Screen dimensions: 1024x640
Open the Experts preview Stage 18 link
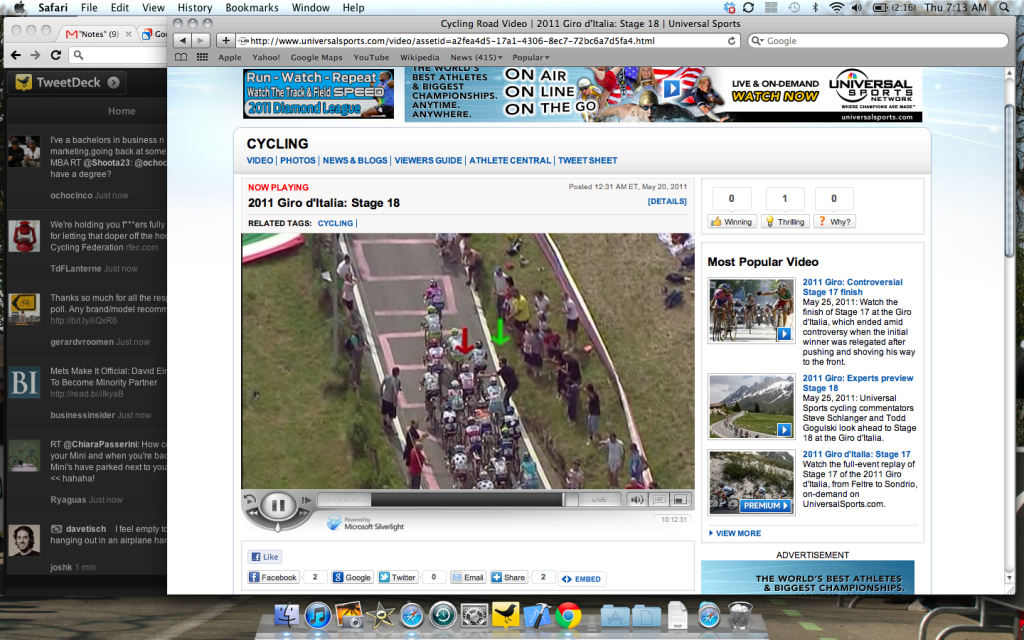(857, 383)
